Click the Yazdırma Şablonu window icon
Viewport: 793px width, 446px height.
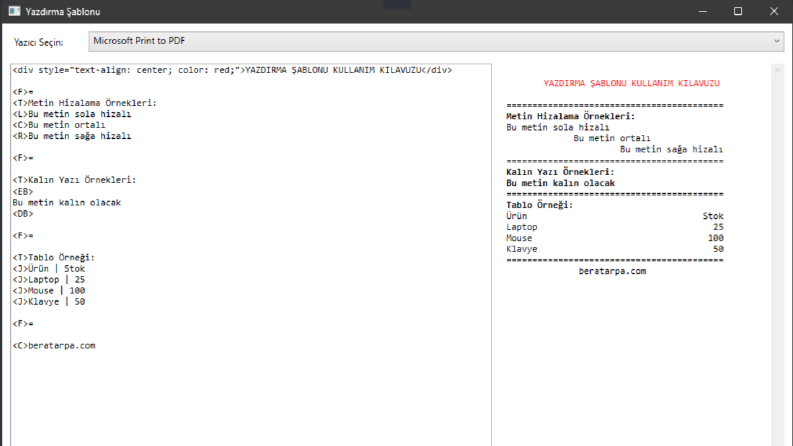point(14,11)
